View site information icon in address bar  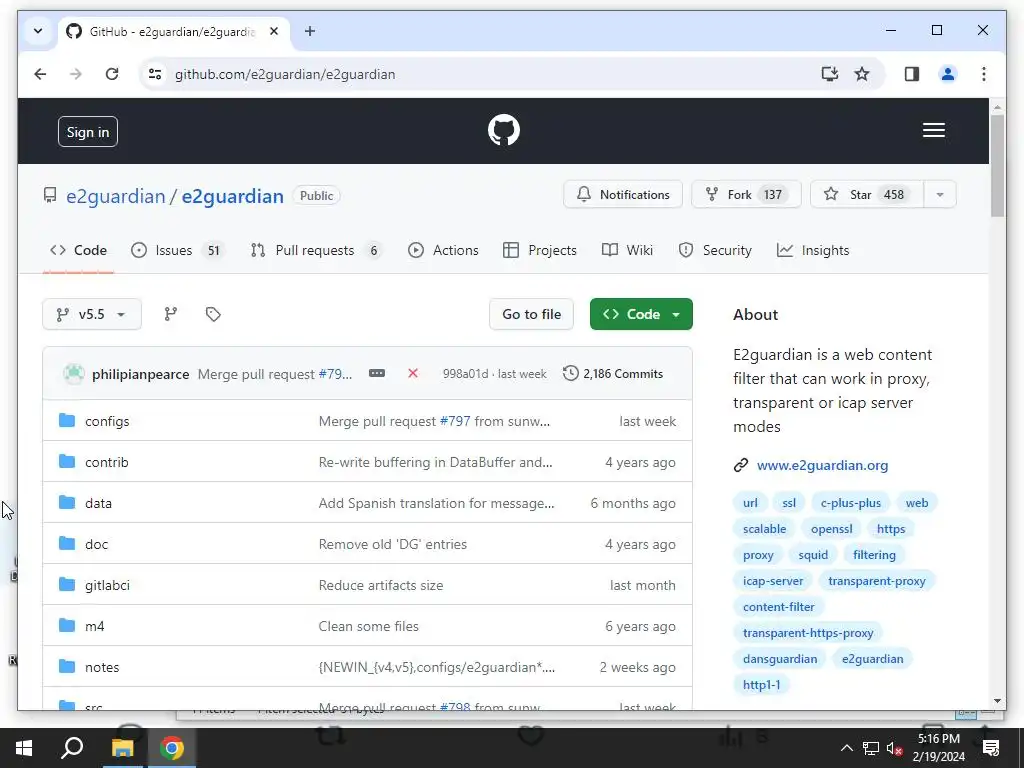click(x=155, y=74)
